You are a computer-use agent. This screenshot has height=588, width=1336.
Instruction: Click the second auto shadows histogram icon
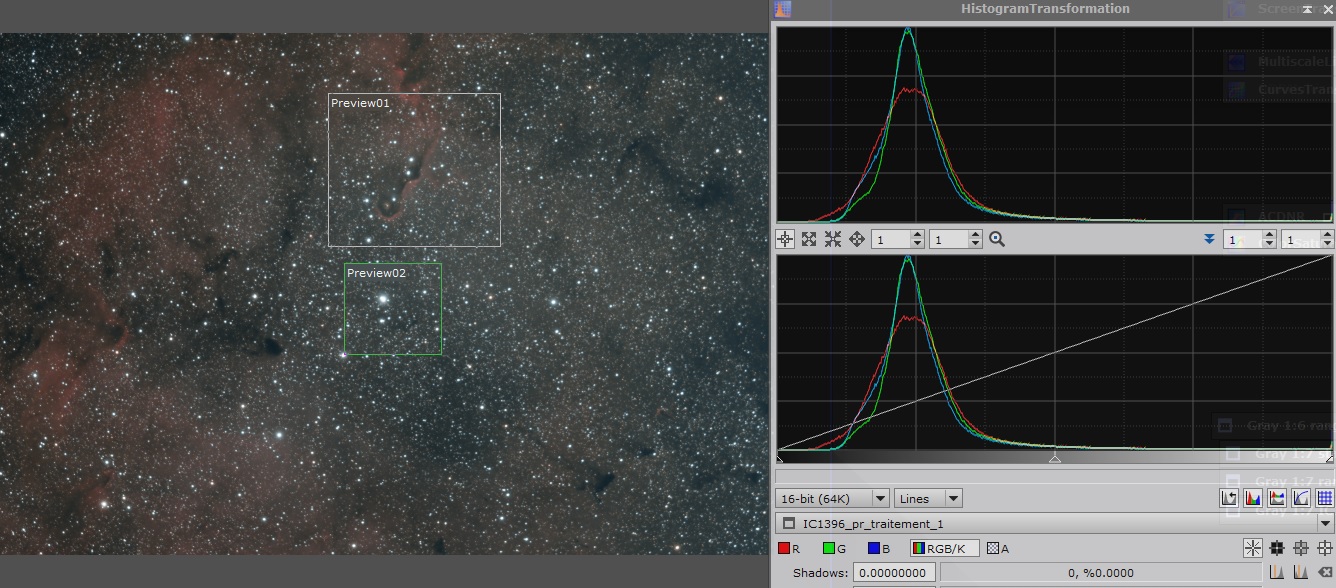coord(1301,573)
